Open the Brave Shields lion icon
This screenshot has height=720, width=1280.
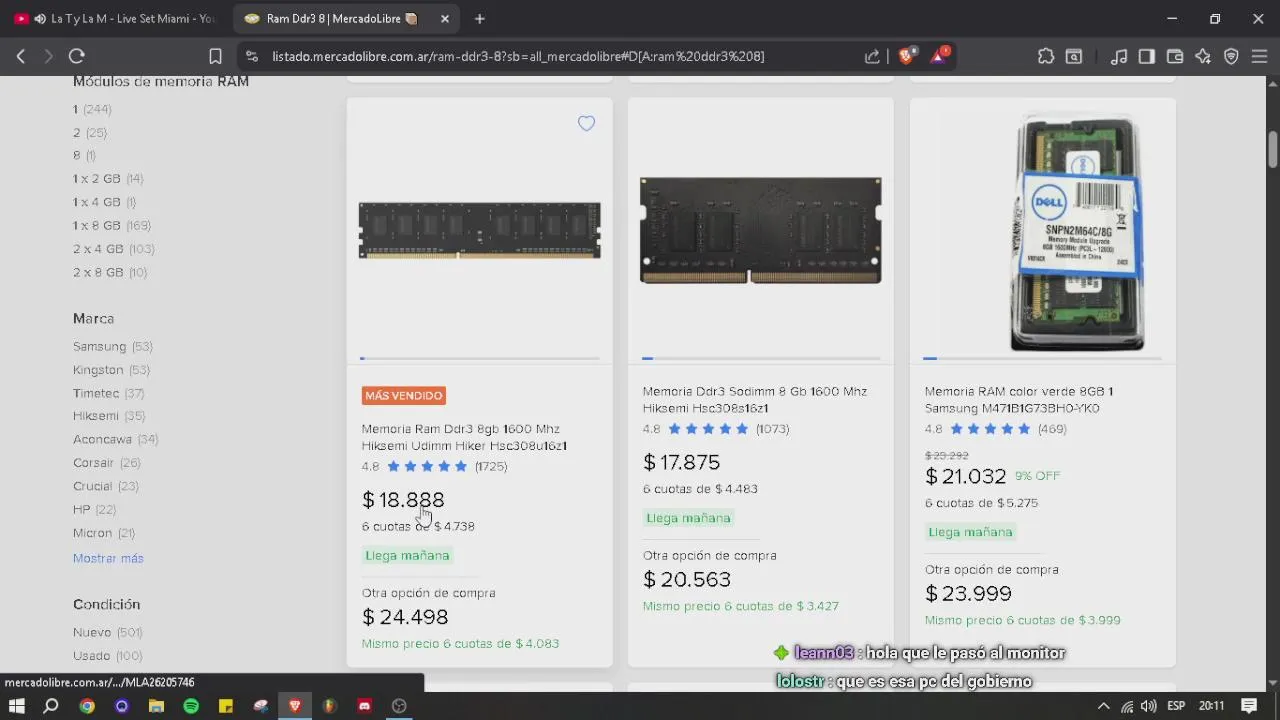click(x=906, y=56)
